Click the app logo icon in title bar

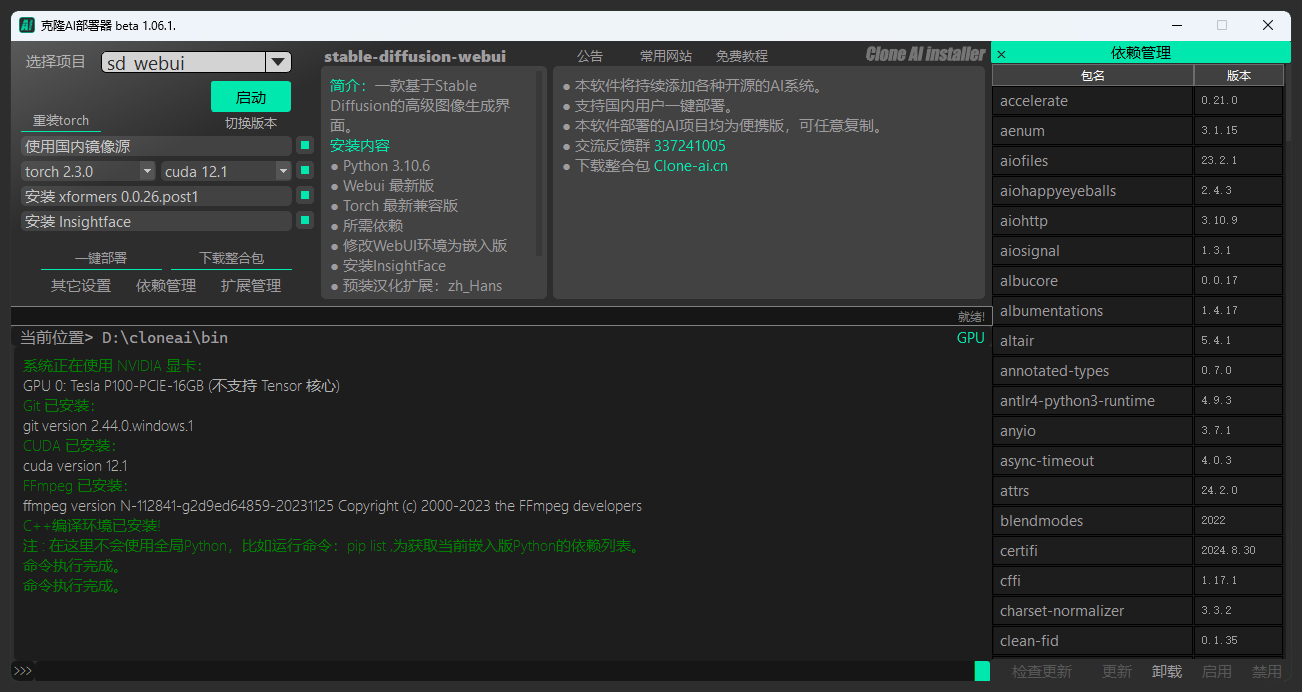pos(27,25)
